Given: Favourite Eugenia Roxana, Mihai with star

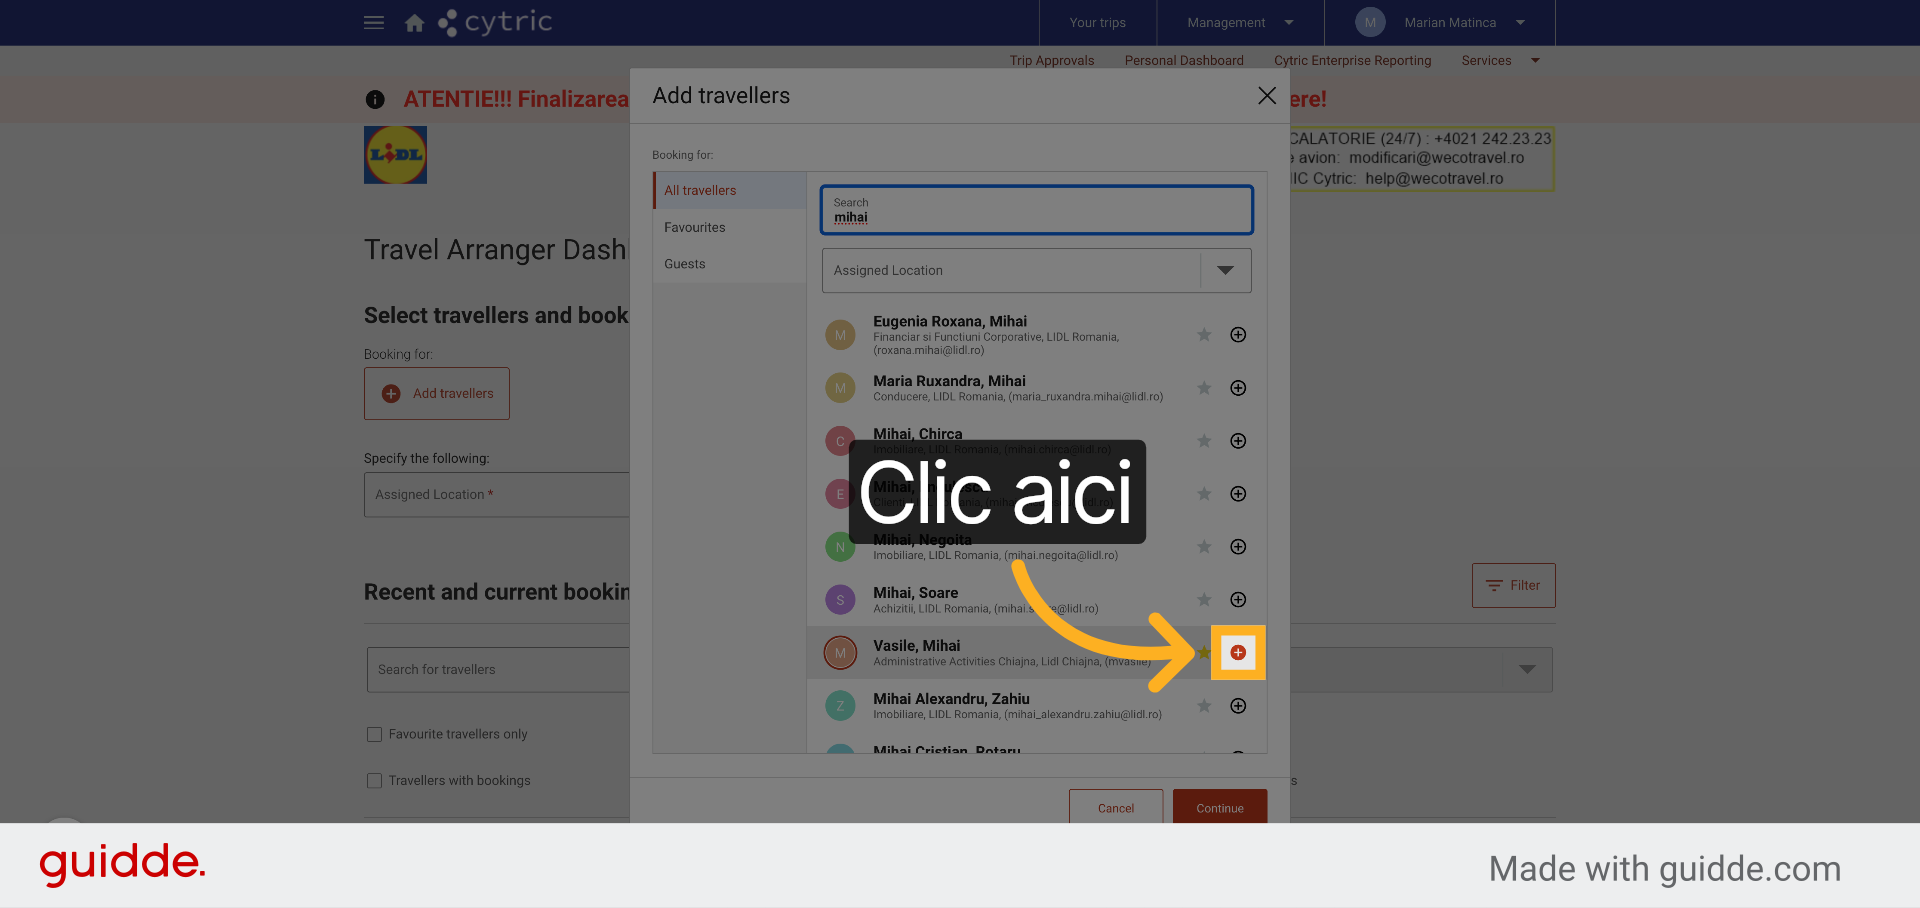Looking at the screenshot, I should [1204, 335].
